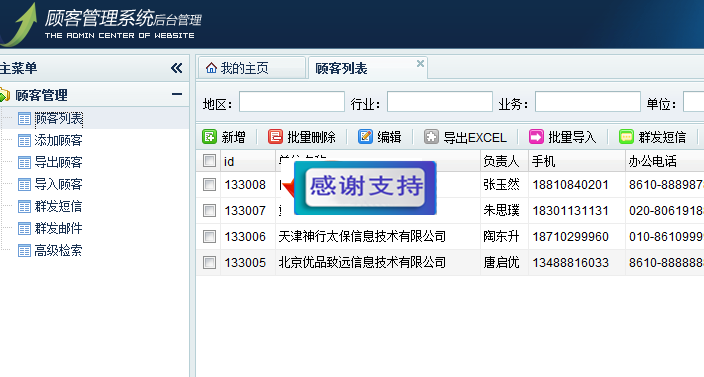Switch to the 我的主页 tab

tap(252, 68)
